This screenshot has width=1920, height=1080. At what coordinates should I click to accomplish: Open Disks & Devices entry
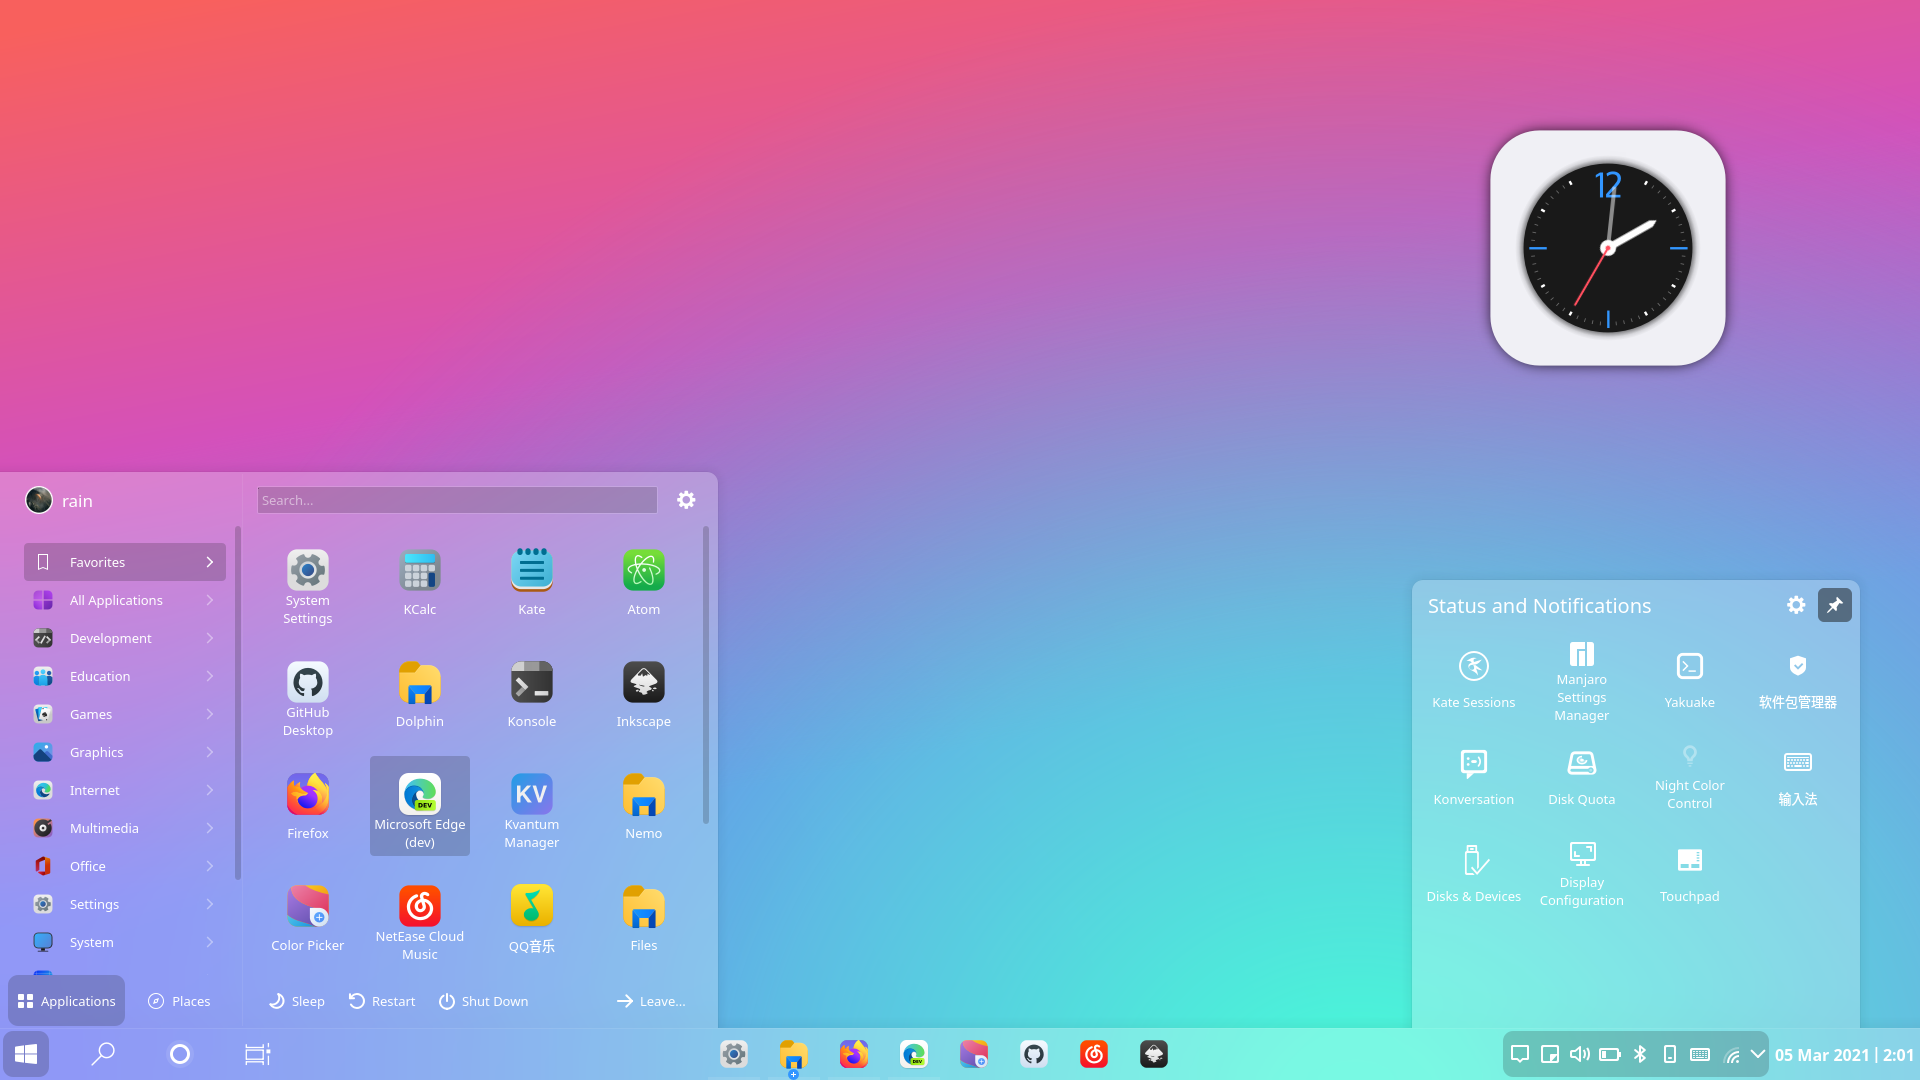1473,874
